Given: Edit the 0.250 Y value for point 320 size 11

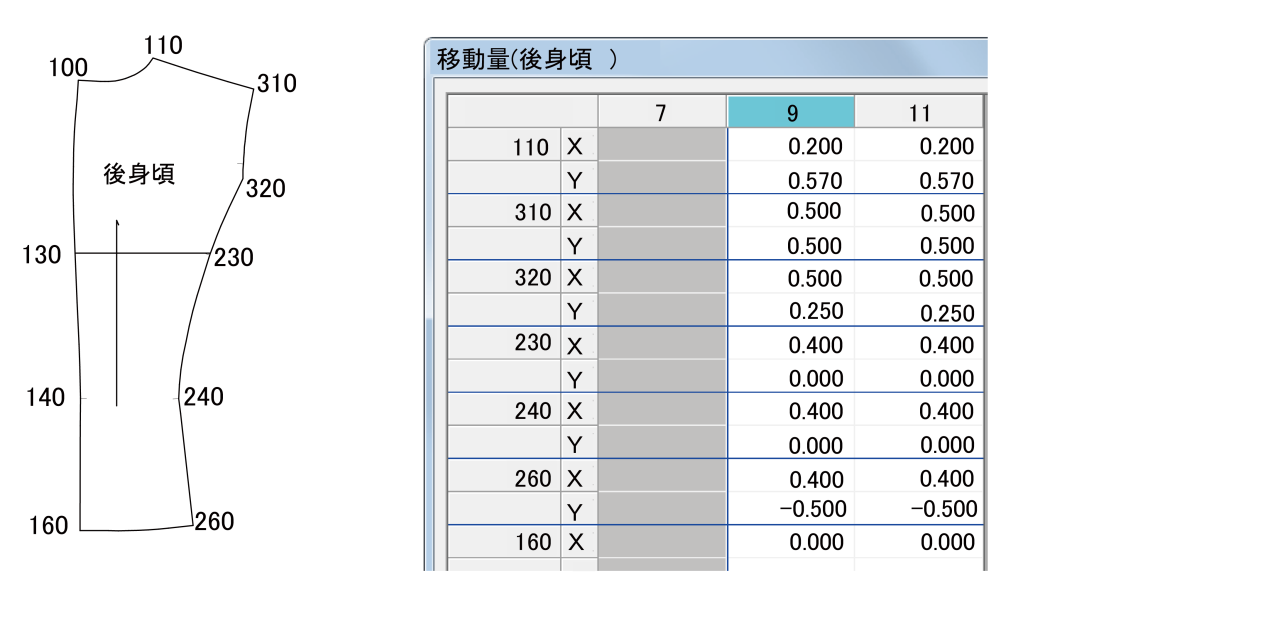Looking at the screenshot, I should click(920, 311).
